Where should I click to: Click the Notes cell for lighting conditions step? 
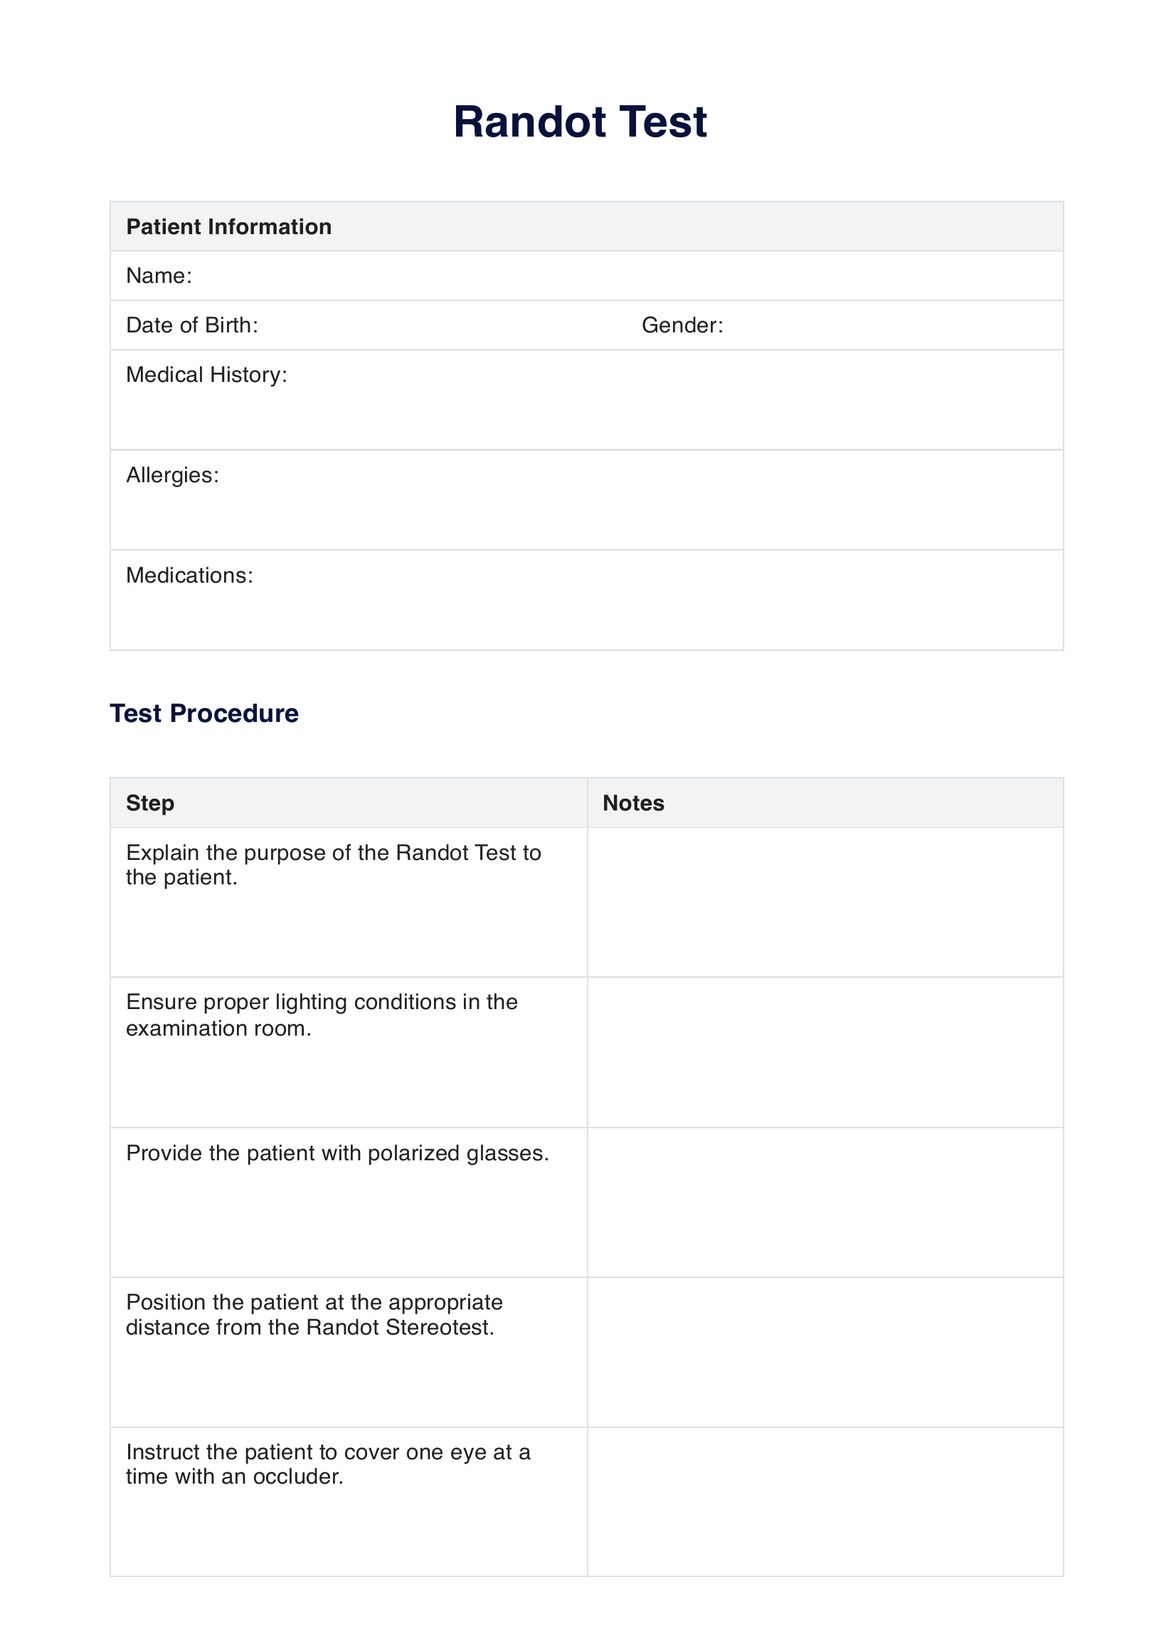825,1052
